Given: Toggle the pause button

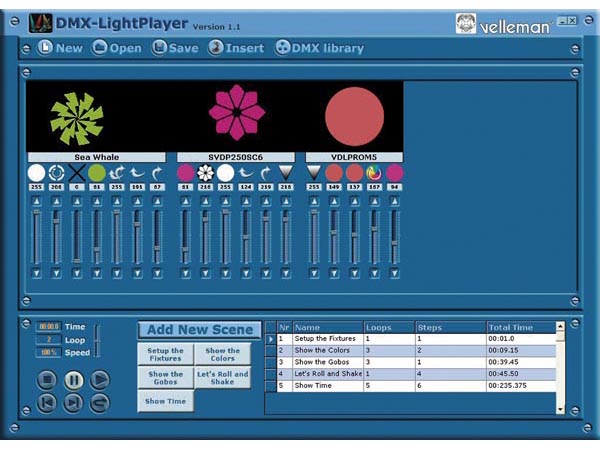Looking at the screenshot, I should click(73, 380).
